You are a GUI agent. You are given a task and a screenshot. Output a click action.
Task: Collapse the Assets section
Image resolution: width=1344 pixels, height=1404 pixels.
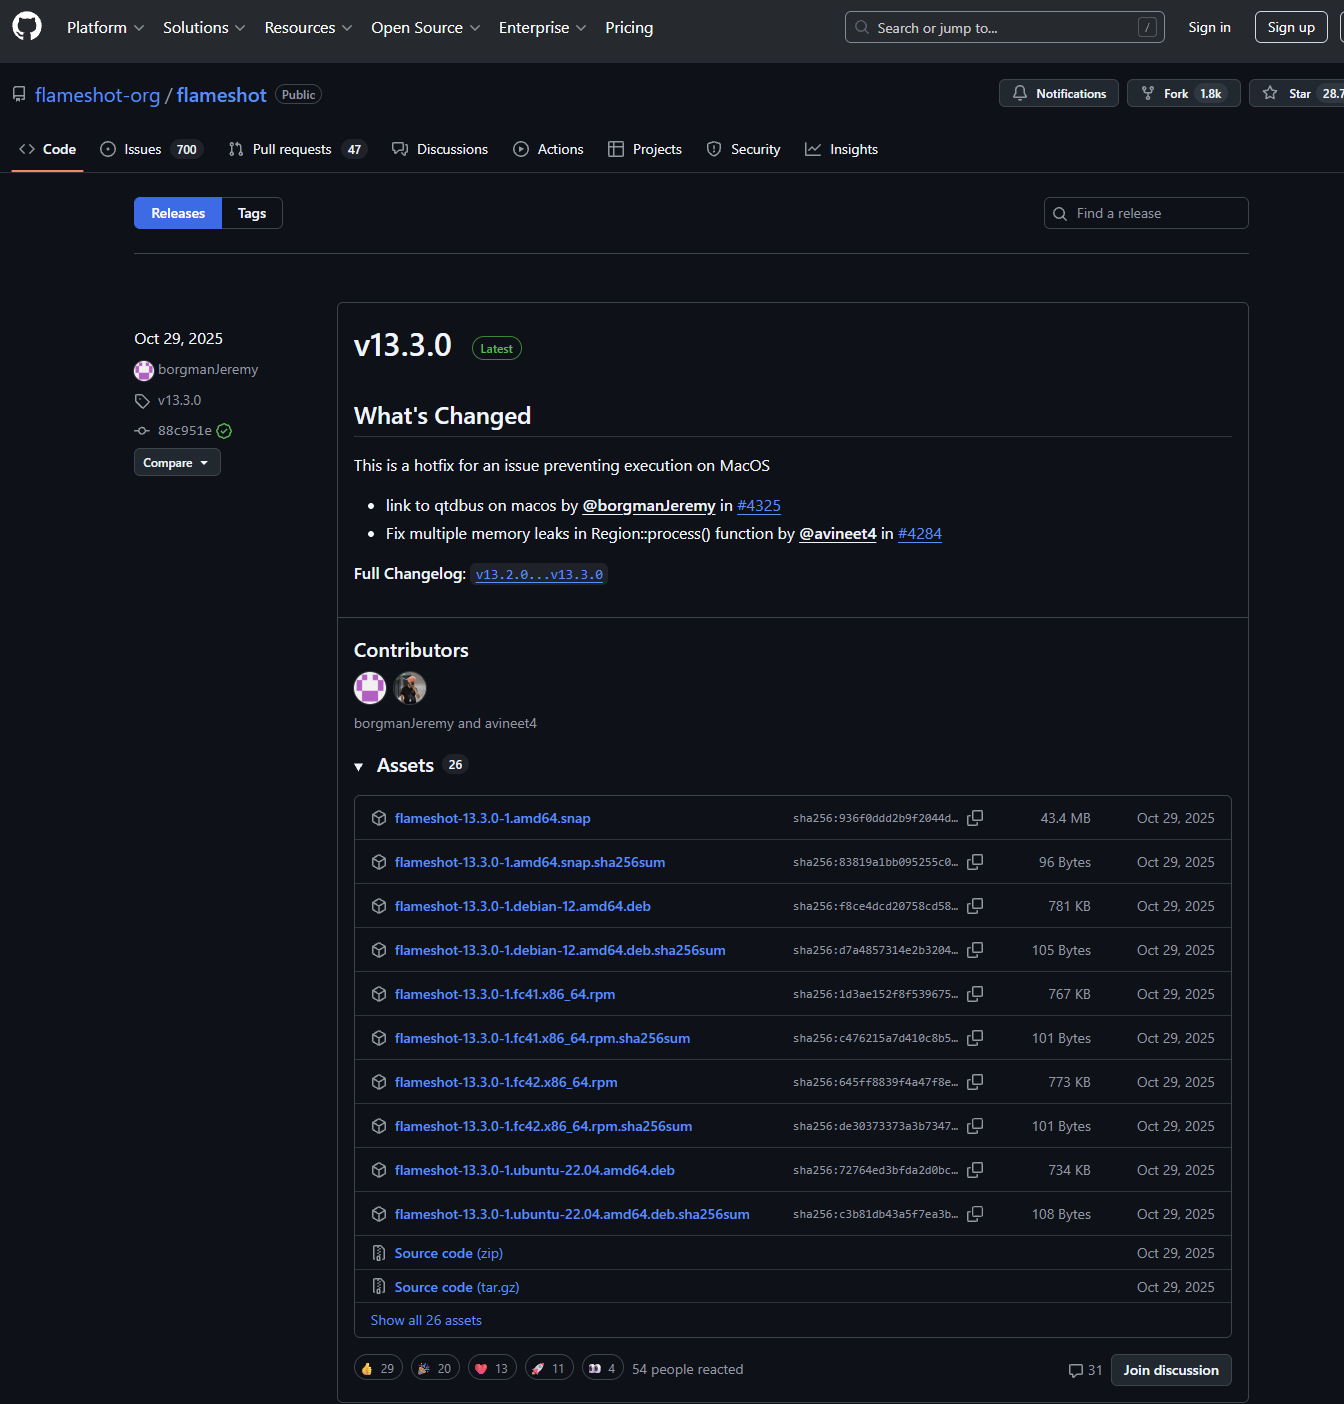point(359,766)
